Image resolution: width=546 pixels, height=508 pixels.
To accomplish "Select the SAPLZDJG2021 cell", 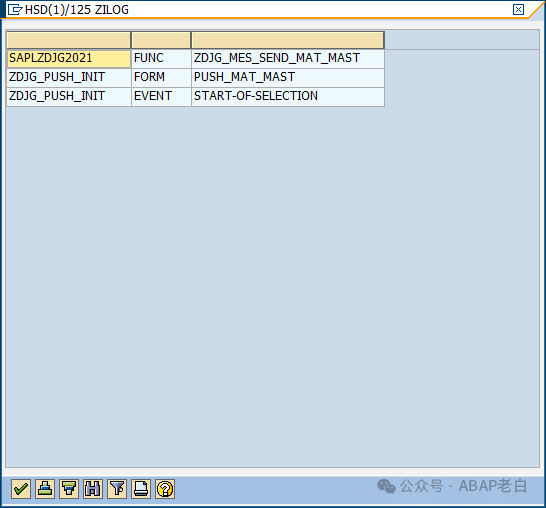I will [69, 58].
